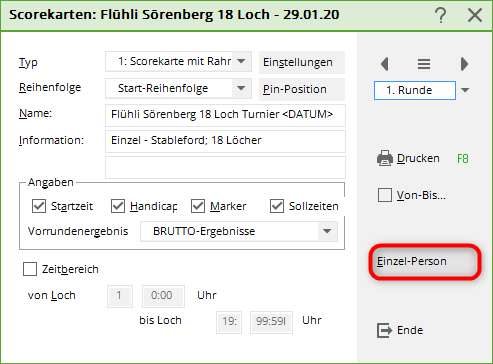Enable the Zeitbereich checkbox
Screen dimensions: 493x364
click(x=30, y=269)
